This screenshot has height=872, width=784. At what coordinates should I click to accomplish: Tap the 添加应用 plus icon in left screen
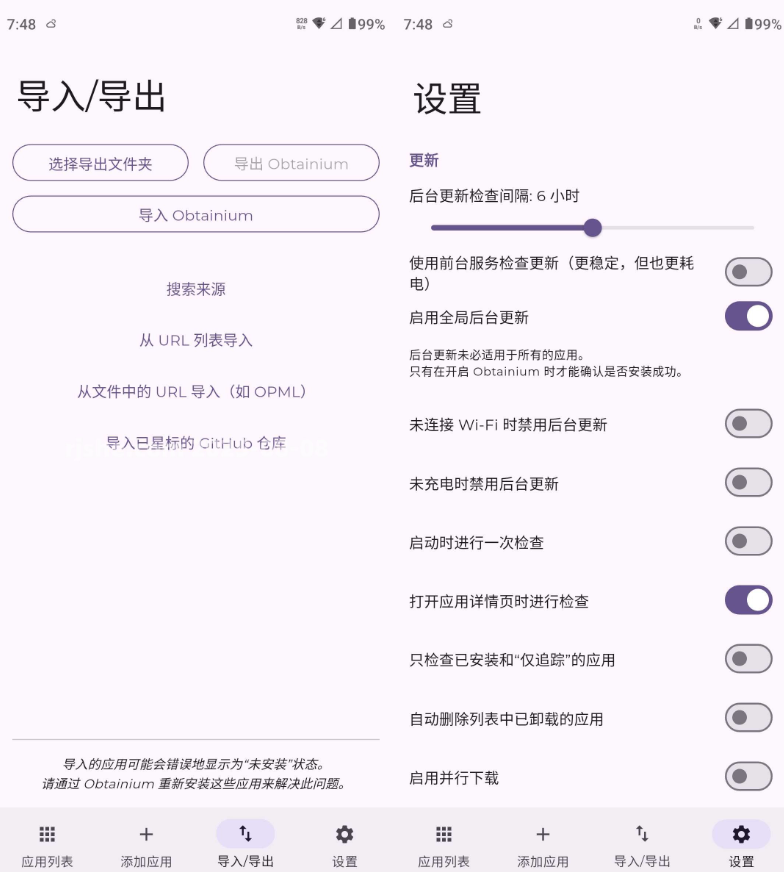[x=146, y=834]
